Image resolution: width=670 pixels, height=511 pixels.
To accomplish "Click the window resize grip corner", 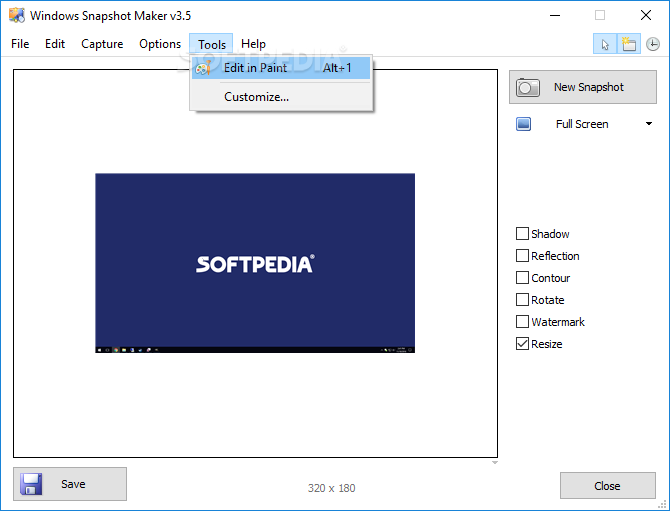I will point(662,504).
